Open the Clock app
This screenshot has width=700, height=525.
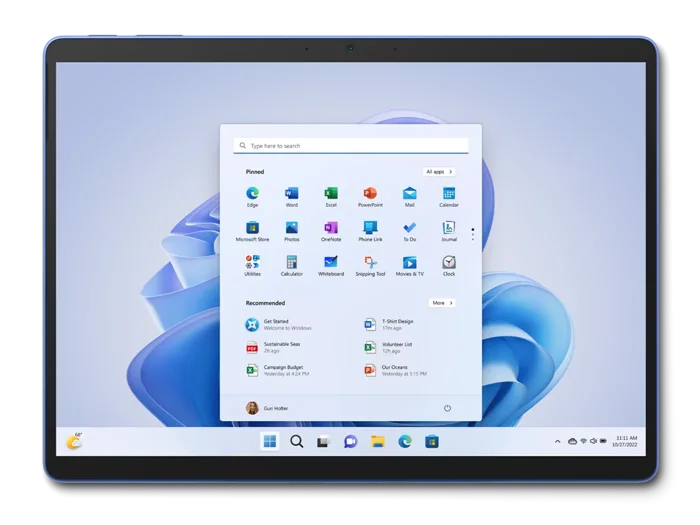click(449, 266)
